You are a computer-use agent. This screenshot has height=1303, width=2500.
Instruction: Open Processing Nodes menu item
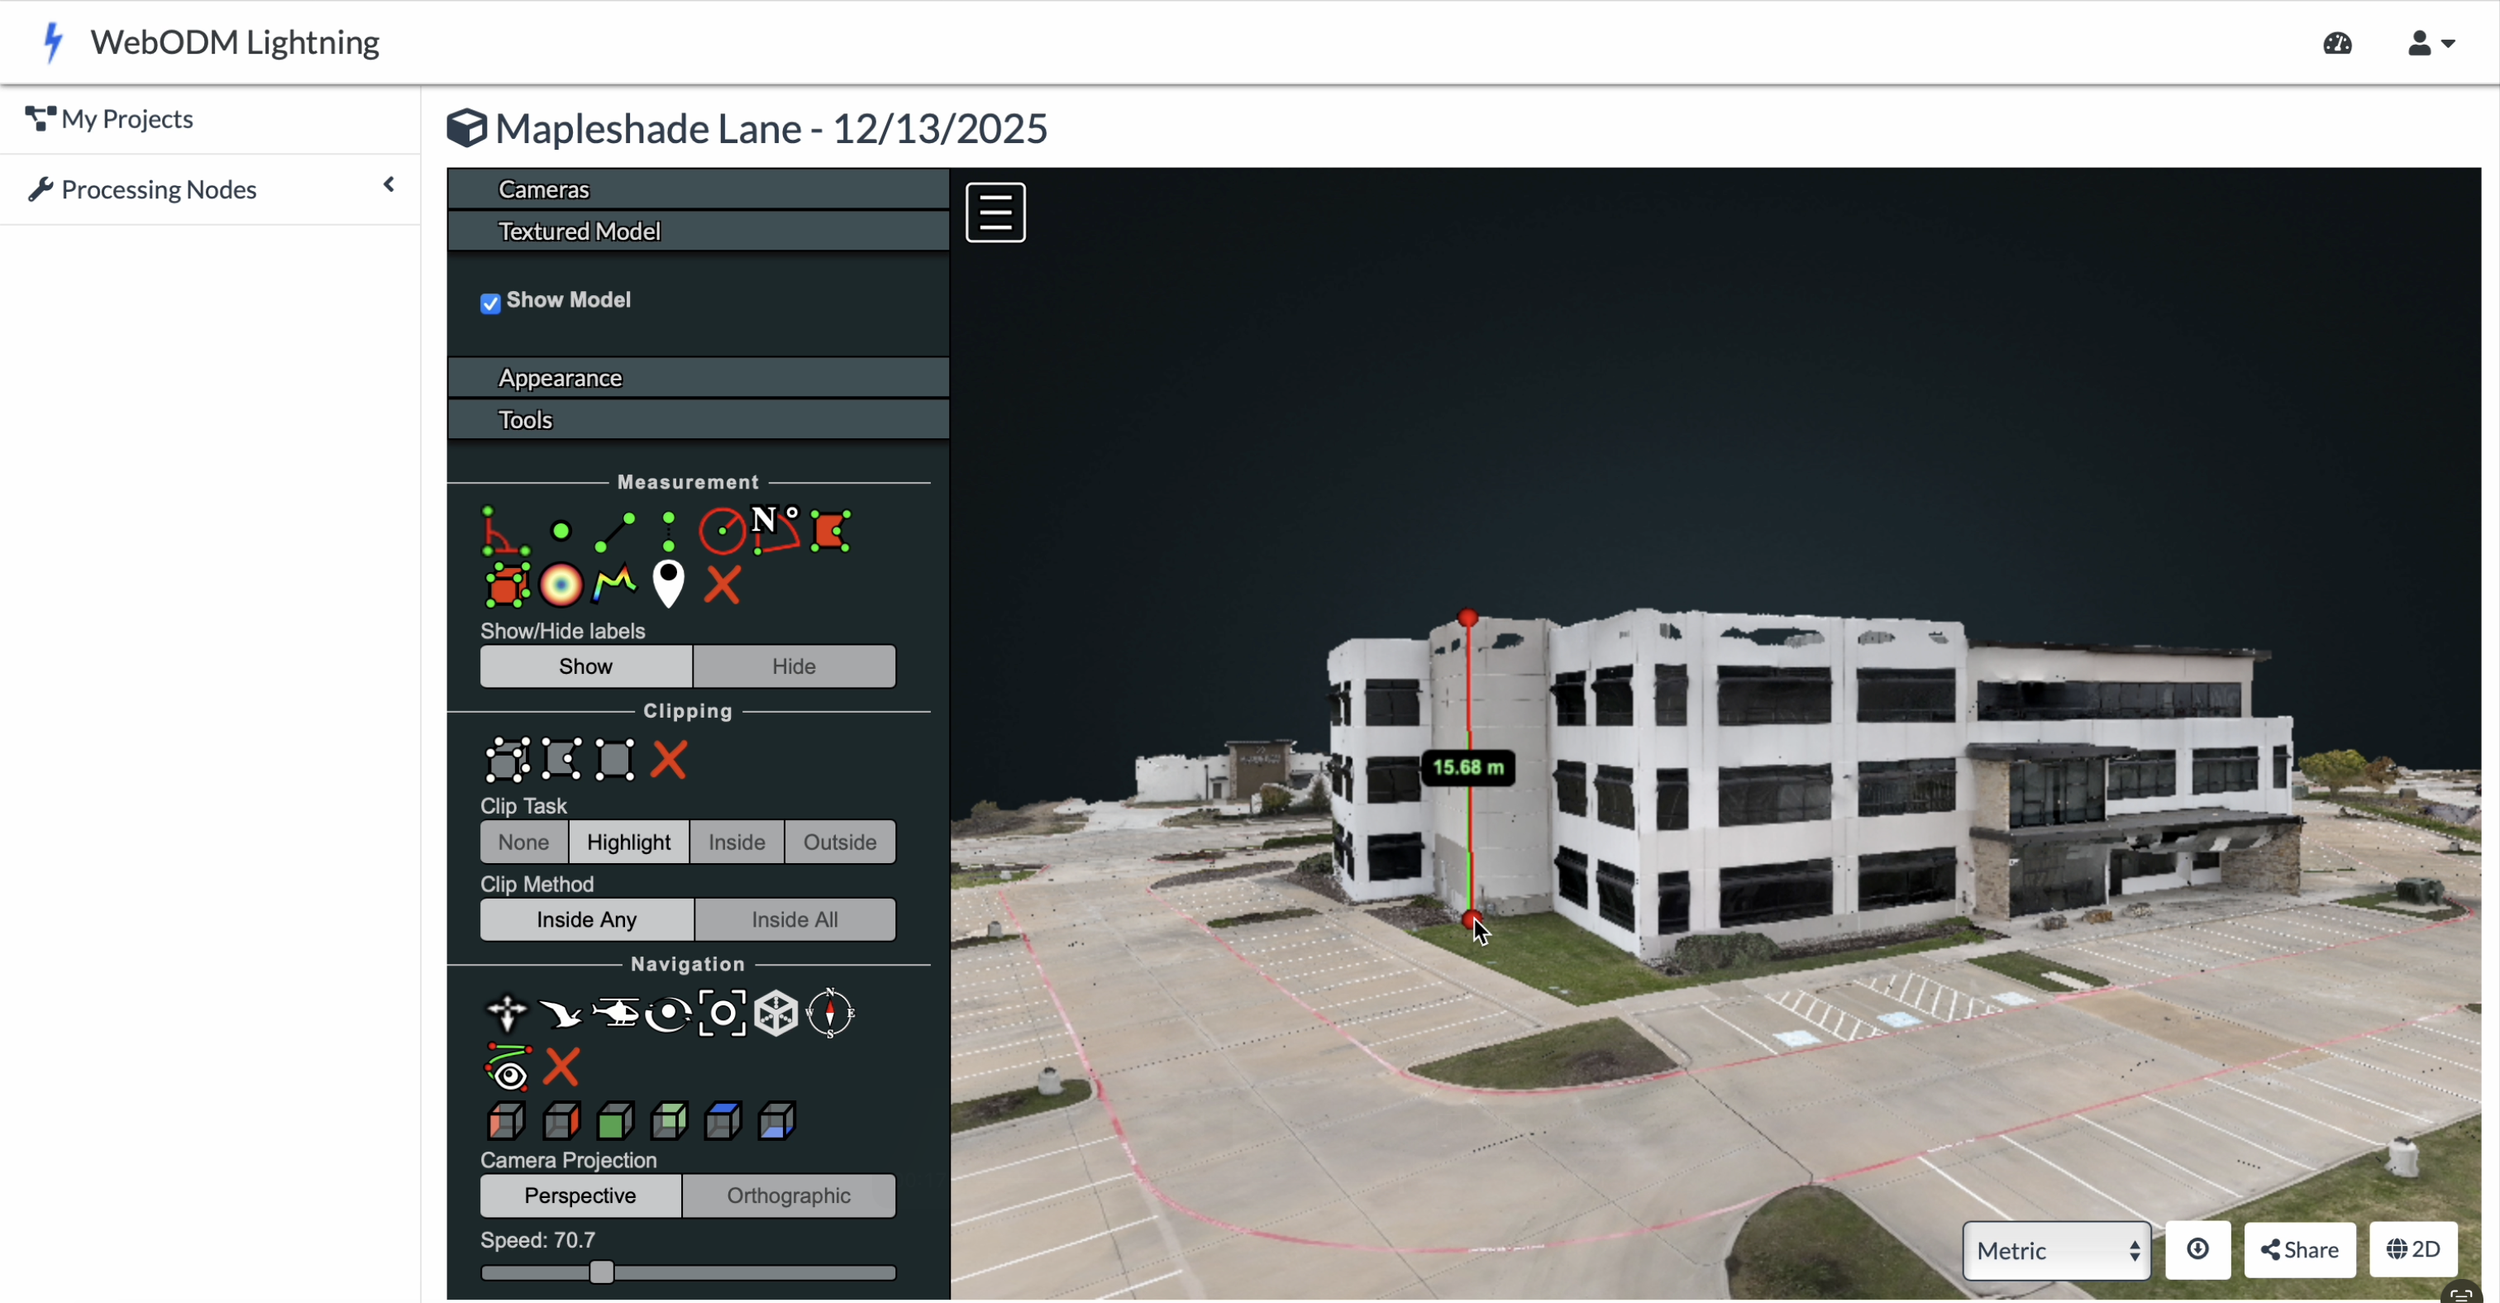pos(158,189)
